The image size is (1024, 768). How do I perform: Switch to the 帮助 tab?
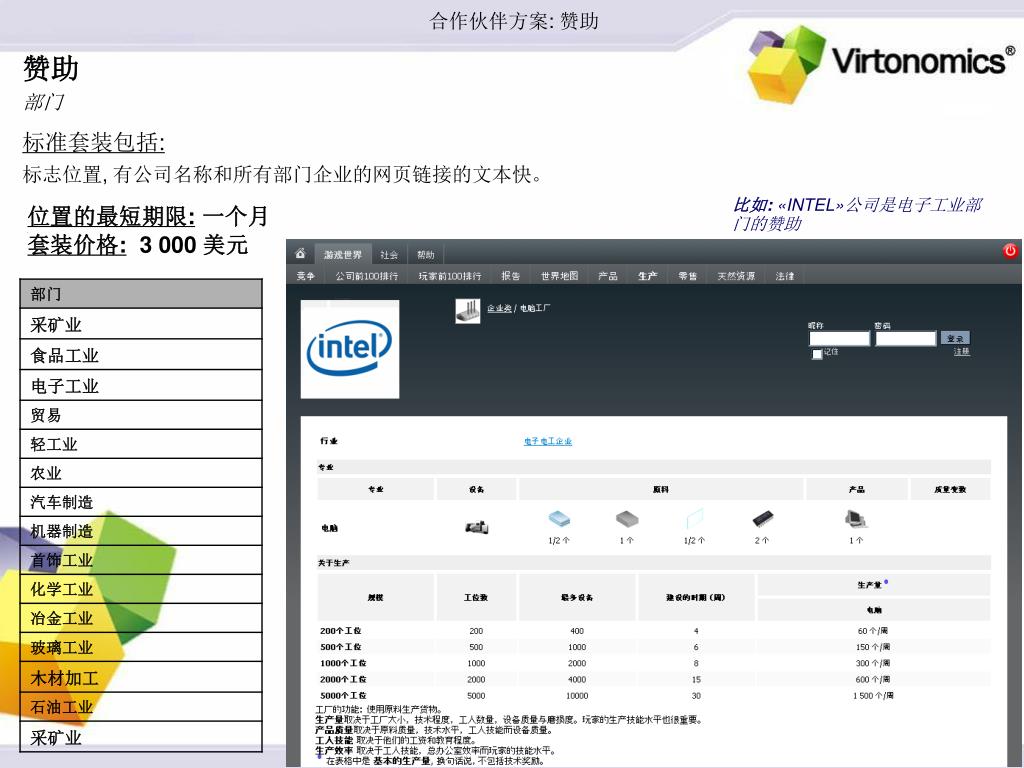point(426,255)
